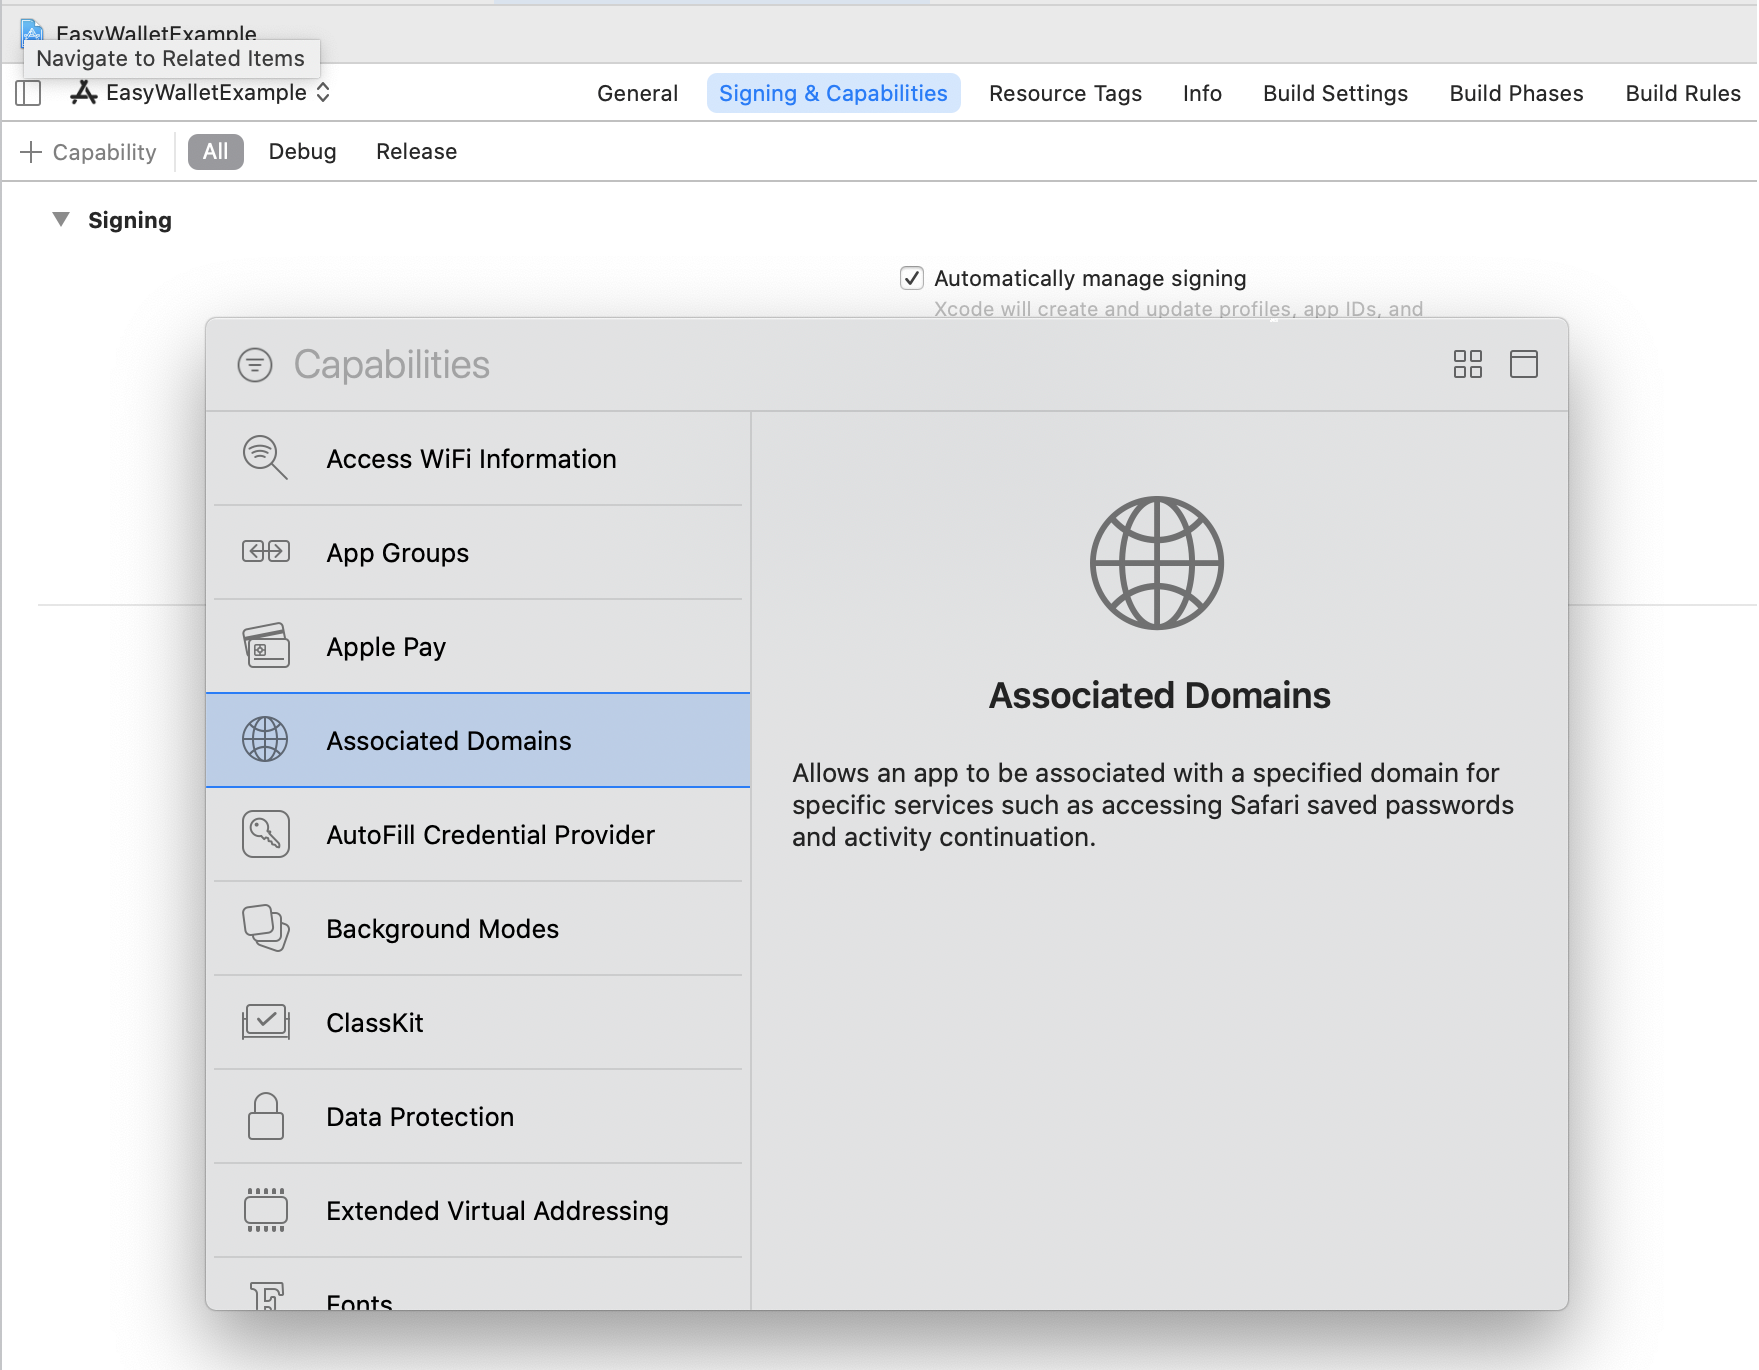
Task: Choose the Data Protection label
Action: [x=420, y=1117]
